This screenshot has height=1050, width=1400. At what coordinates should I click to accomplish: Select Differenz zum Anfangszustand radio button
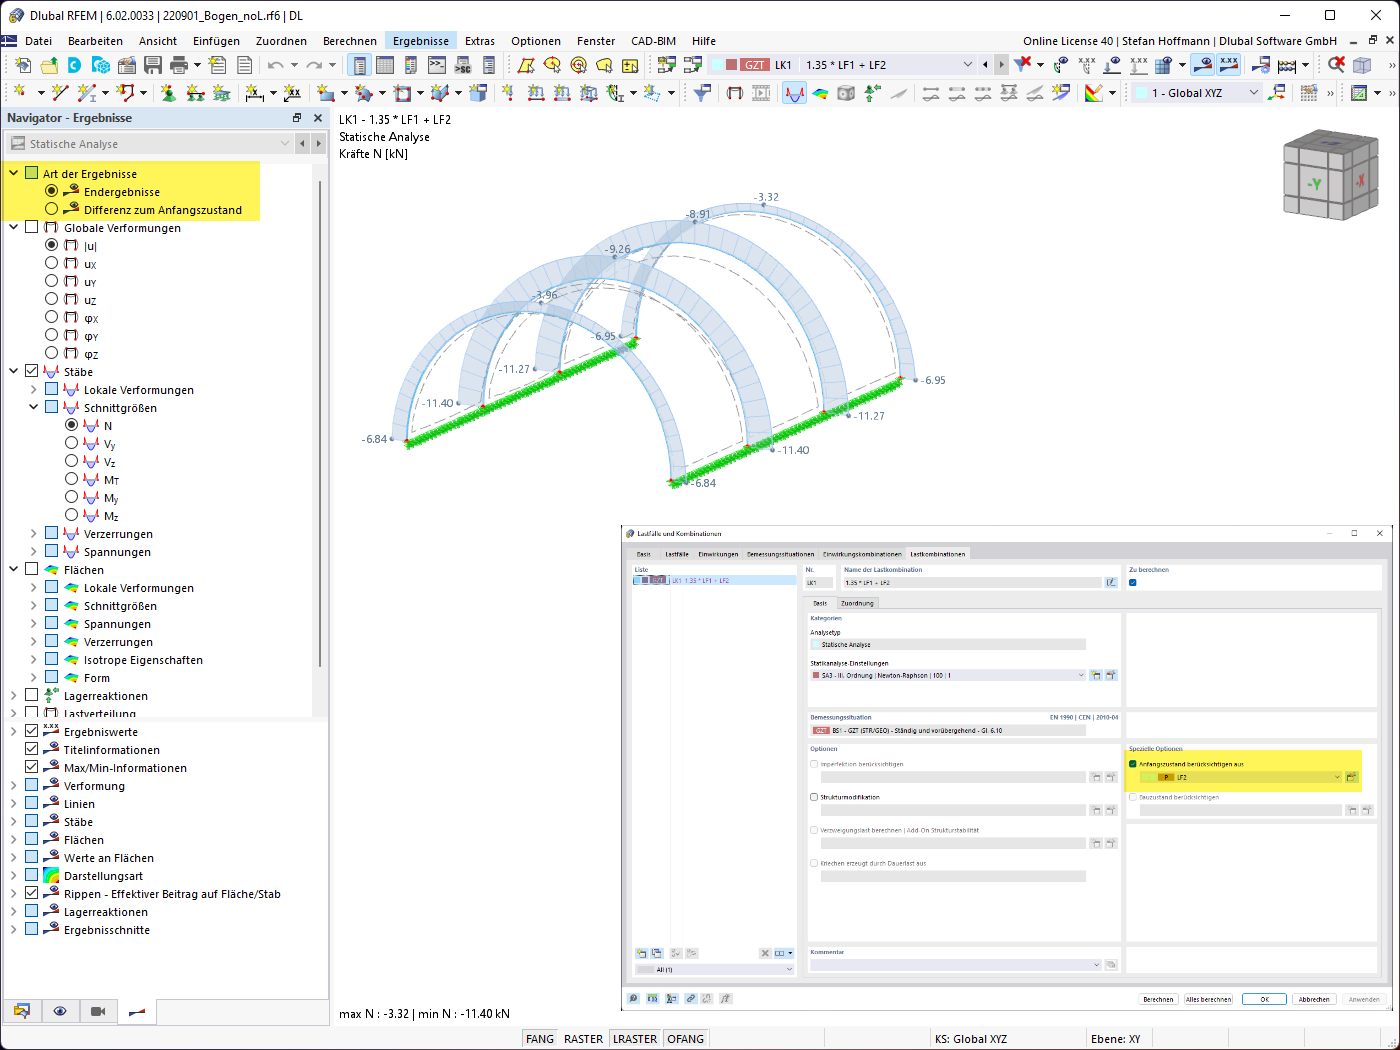(x=51, y=209)
